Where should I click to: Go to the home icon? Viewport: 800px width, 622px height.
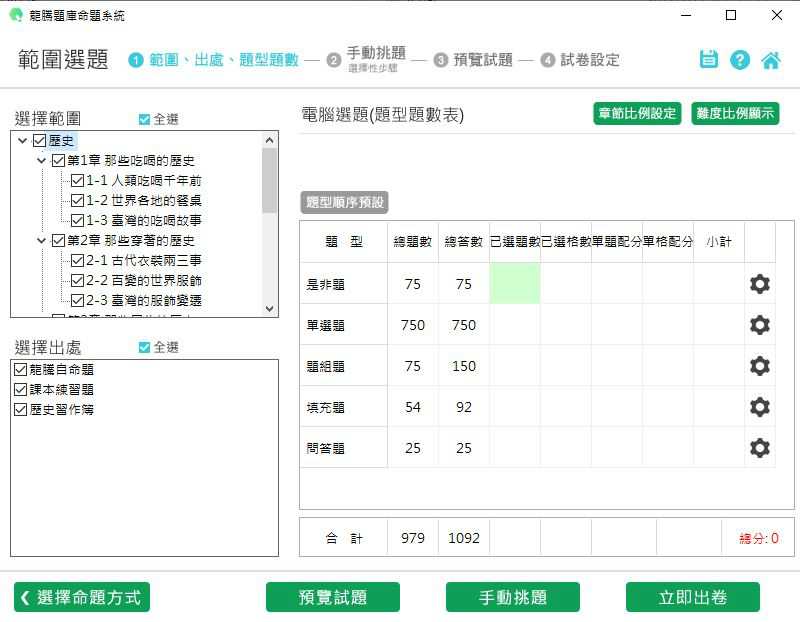point(771,60)
